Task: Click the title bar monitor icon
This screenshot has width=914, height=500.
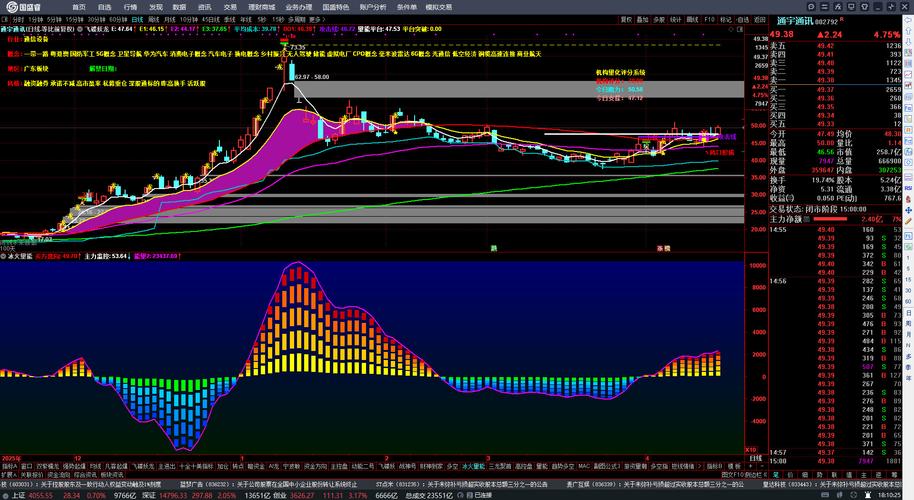Action: click(851, 7)
